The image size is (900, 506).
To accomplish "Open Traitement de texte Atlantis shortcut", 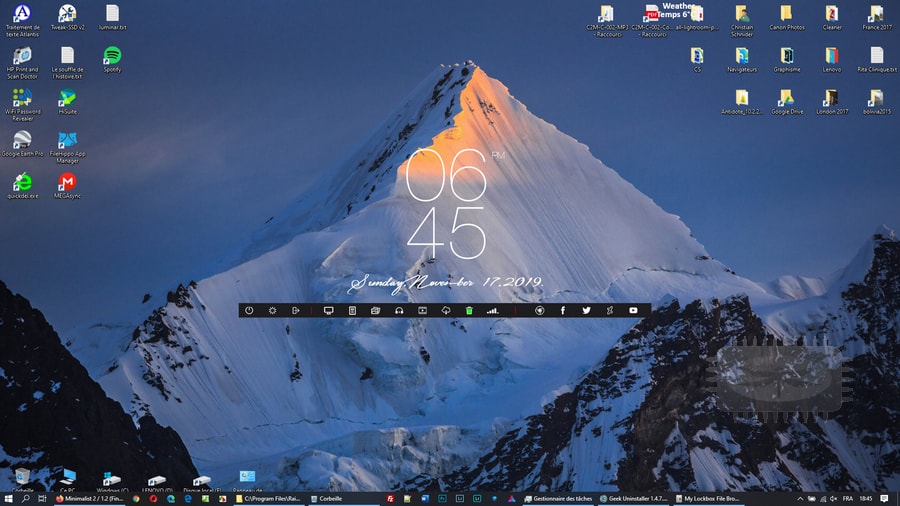I will click(22, 20).
